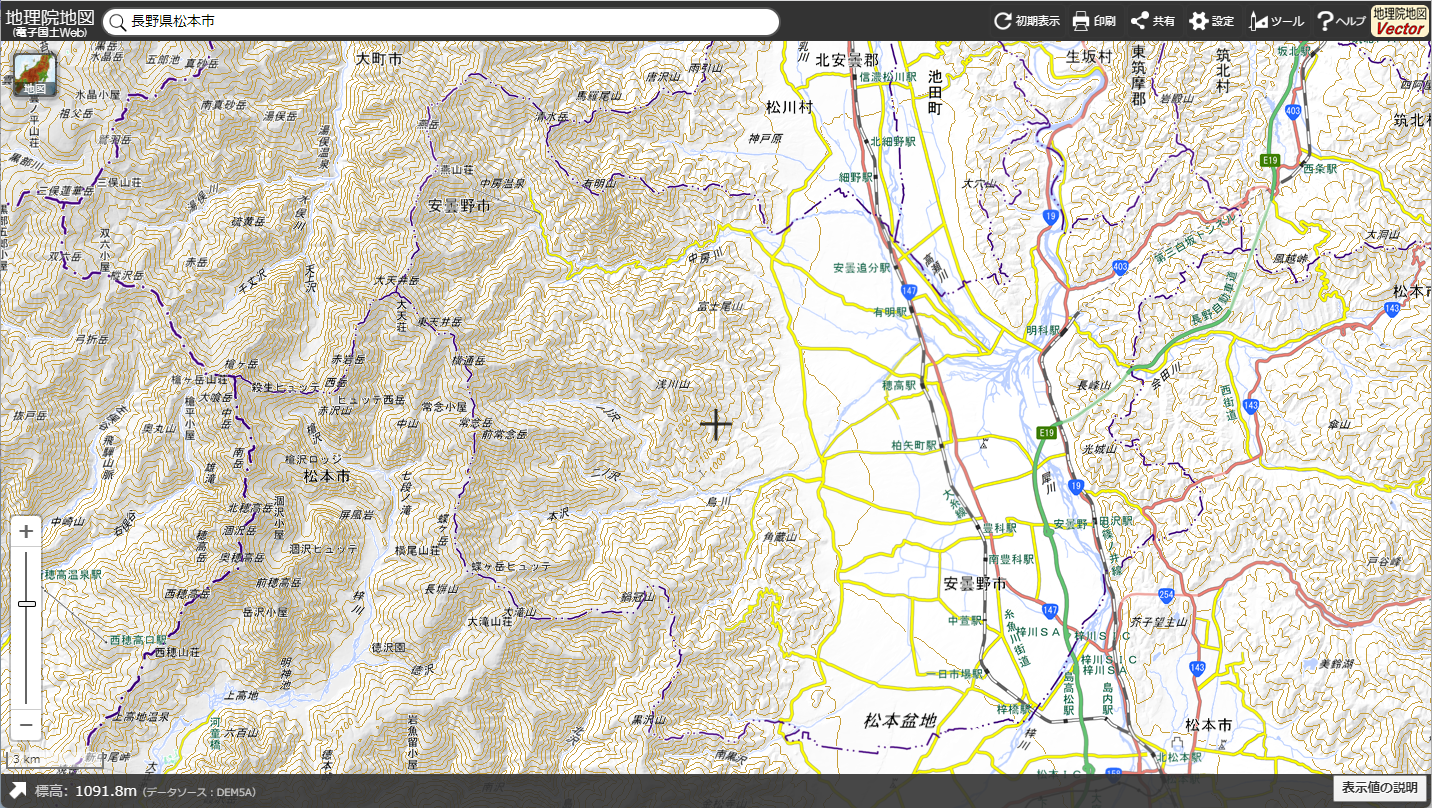
Task: Open the ヘルプ help page
Action: (1341, 21)
